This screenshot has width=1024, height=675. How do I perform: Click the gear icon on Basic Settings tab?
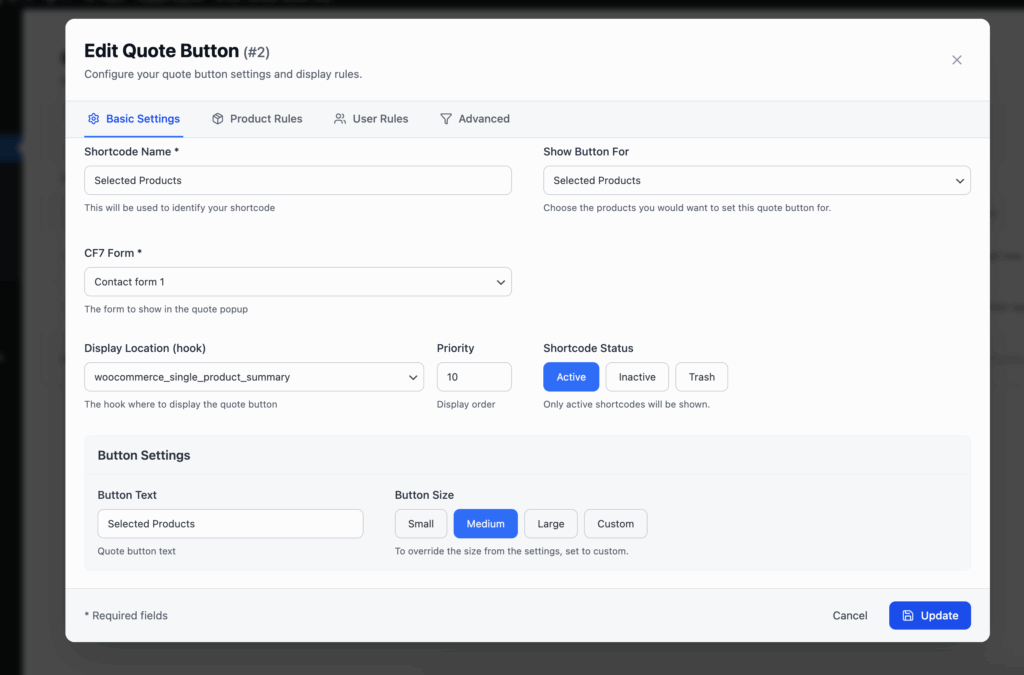click(x=94, y=119)
